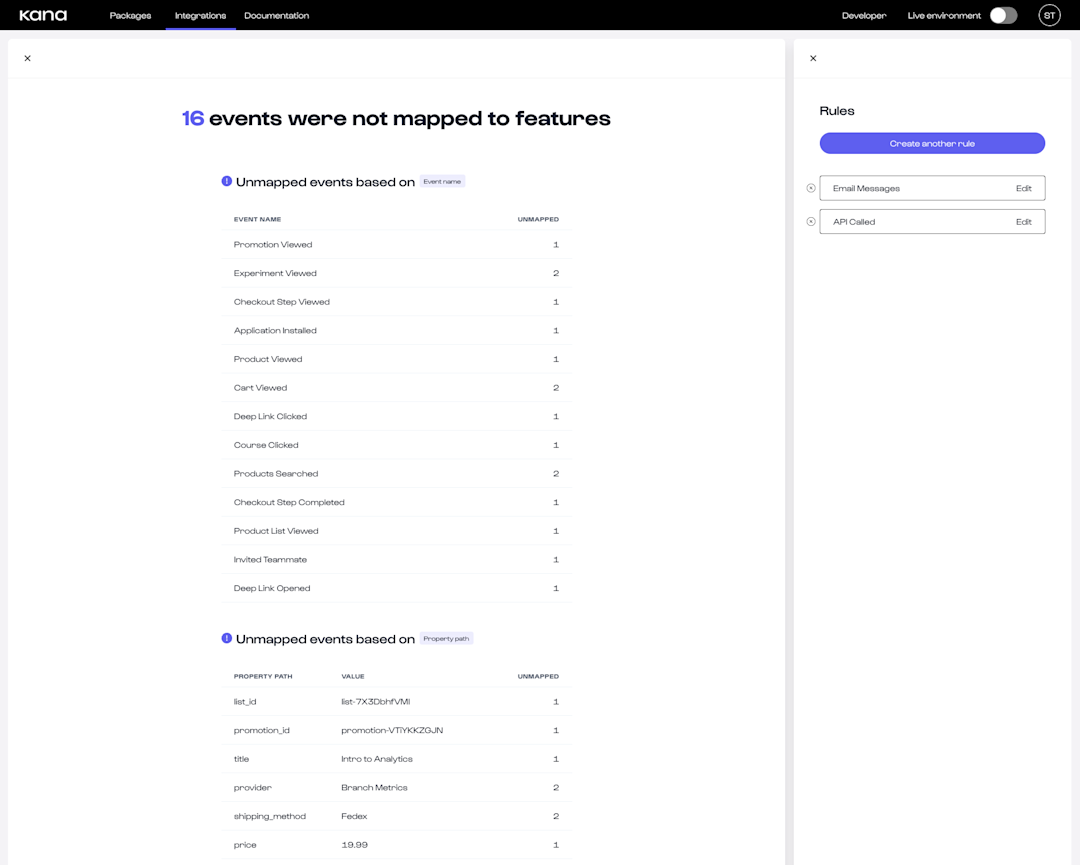Viewport: 1080px width, 865px height.
Task: Select the Course Clicked row
Action: pos(397,445)
